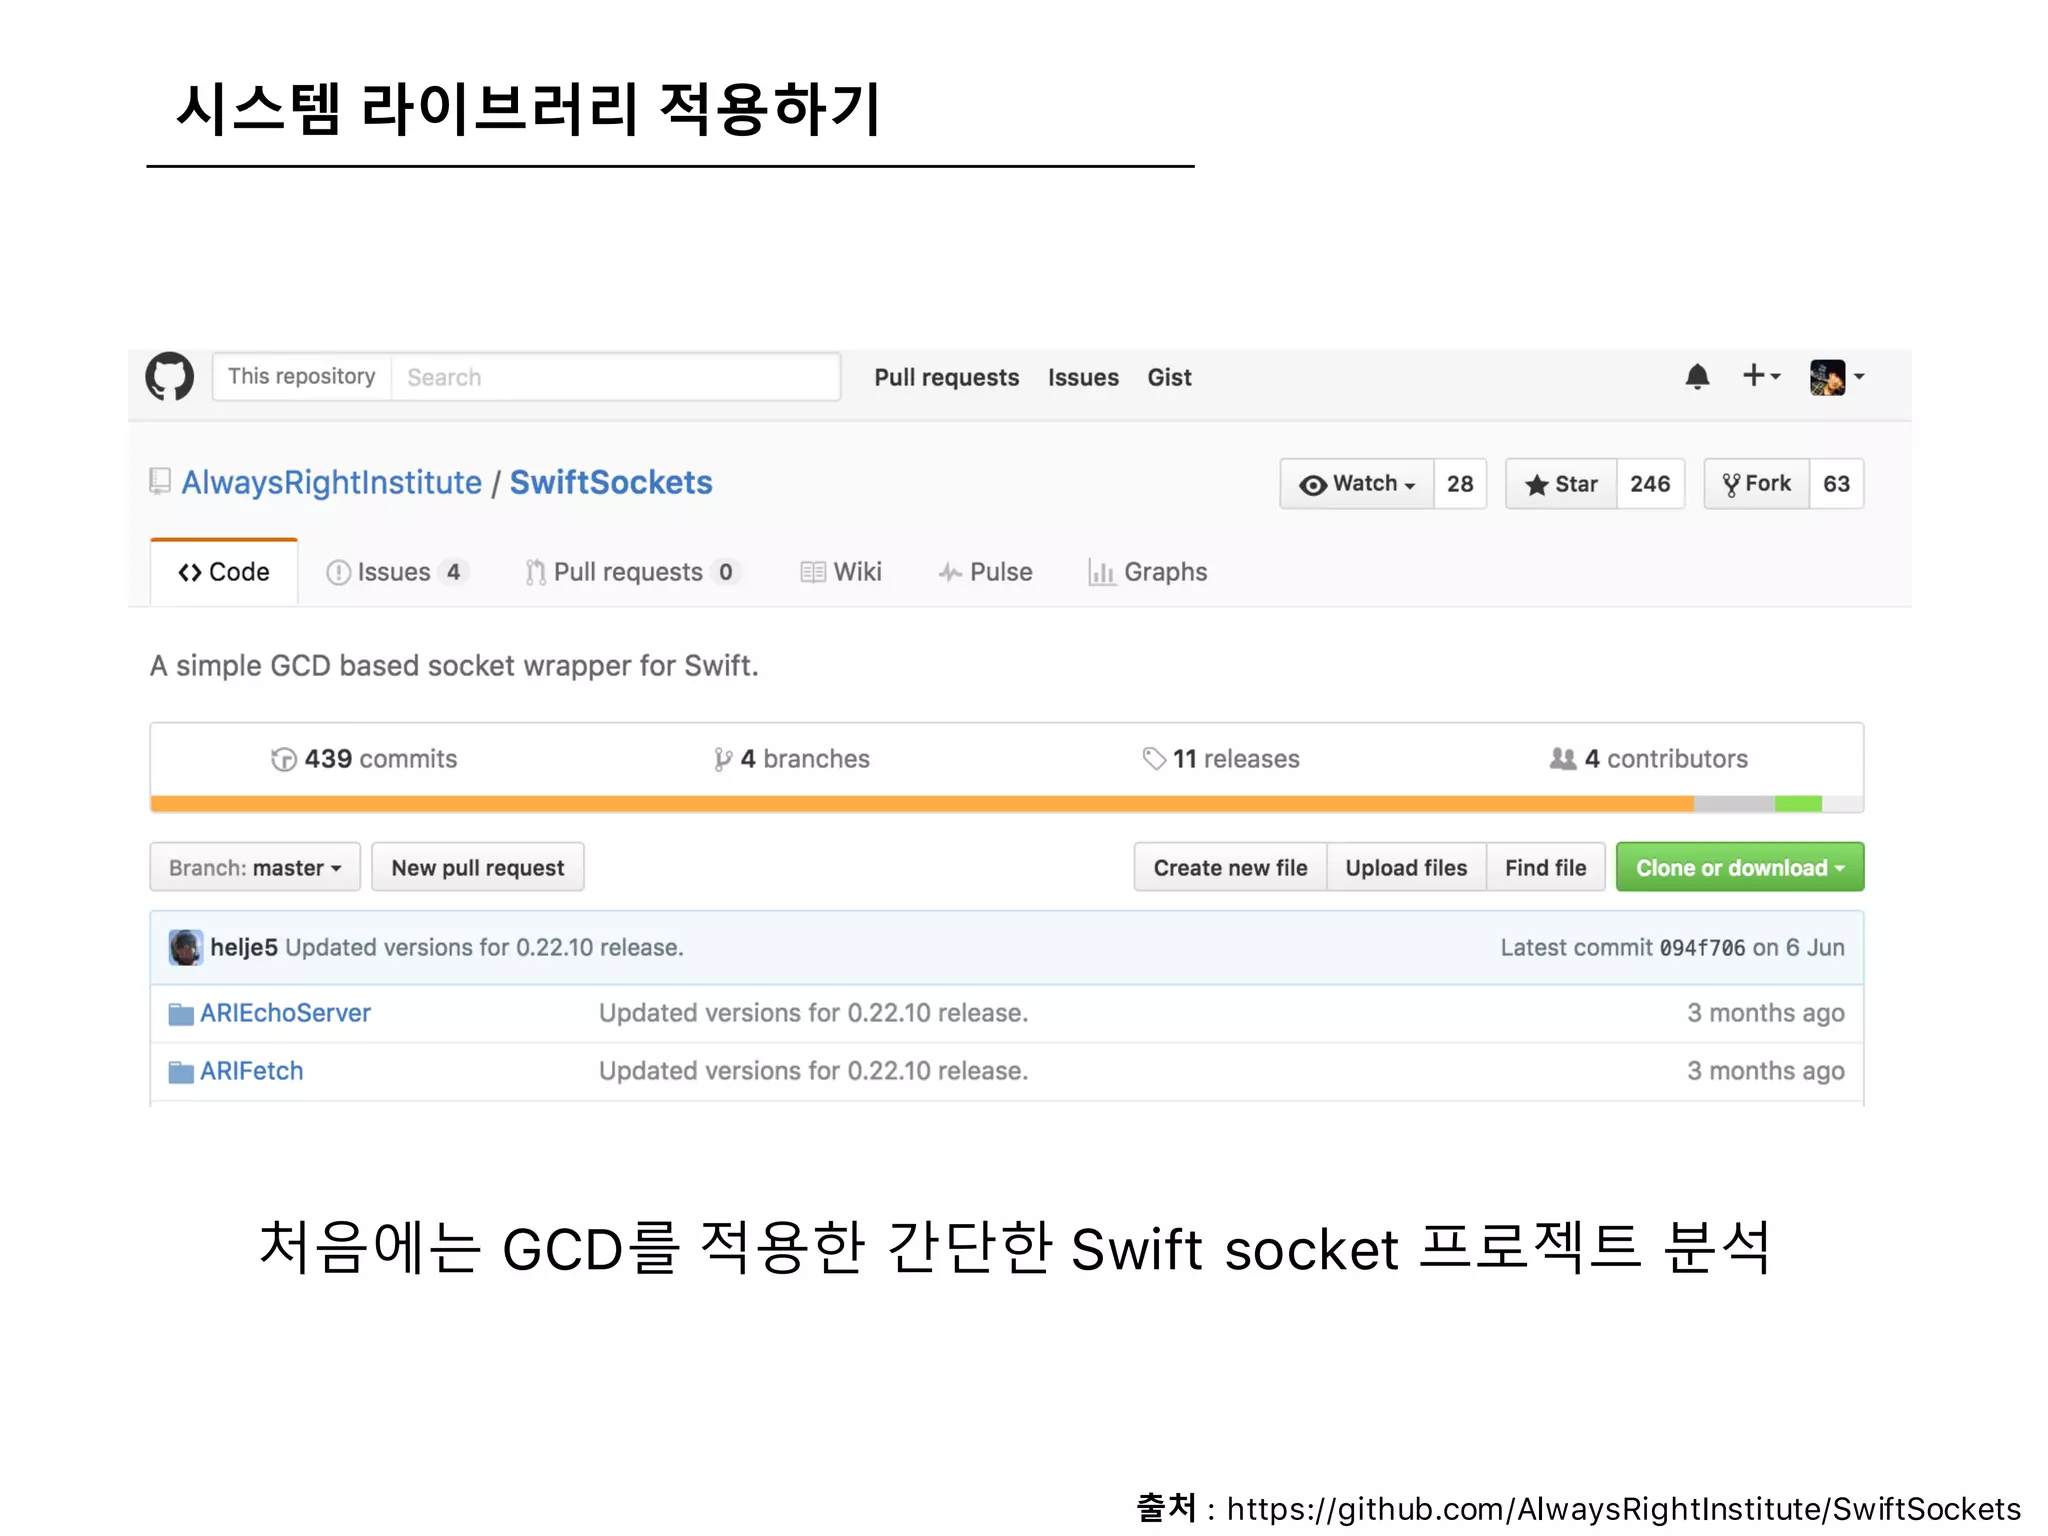Click the repository Search field
This screenshot has height=1536, width=2048.
point(615,377)
